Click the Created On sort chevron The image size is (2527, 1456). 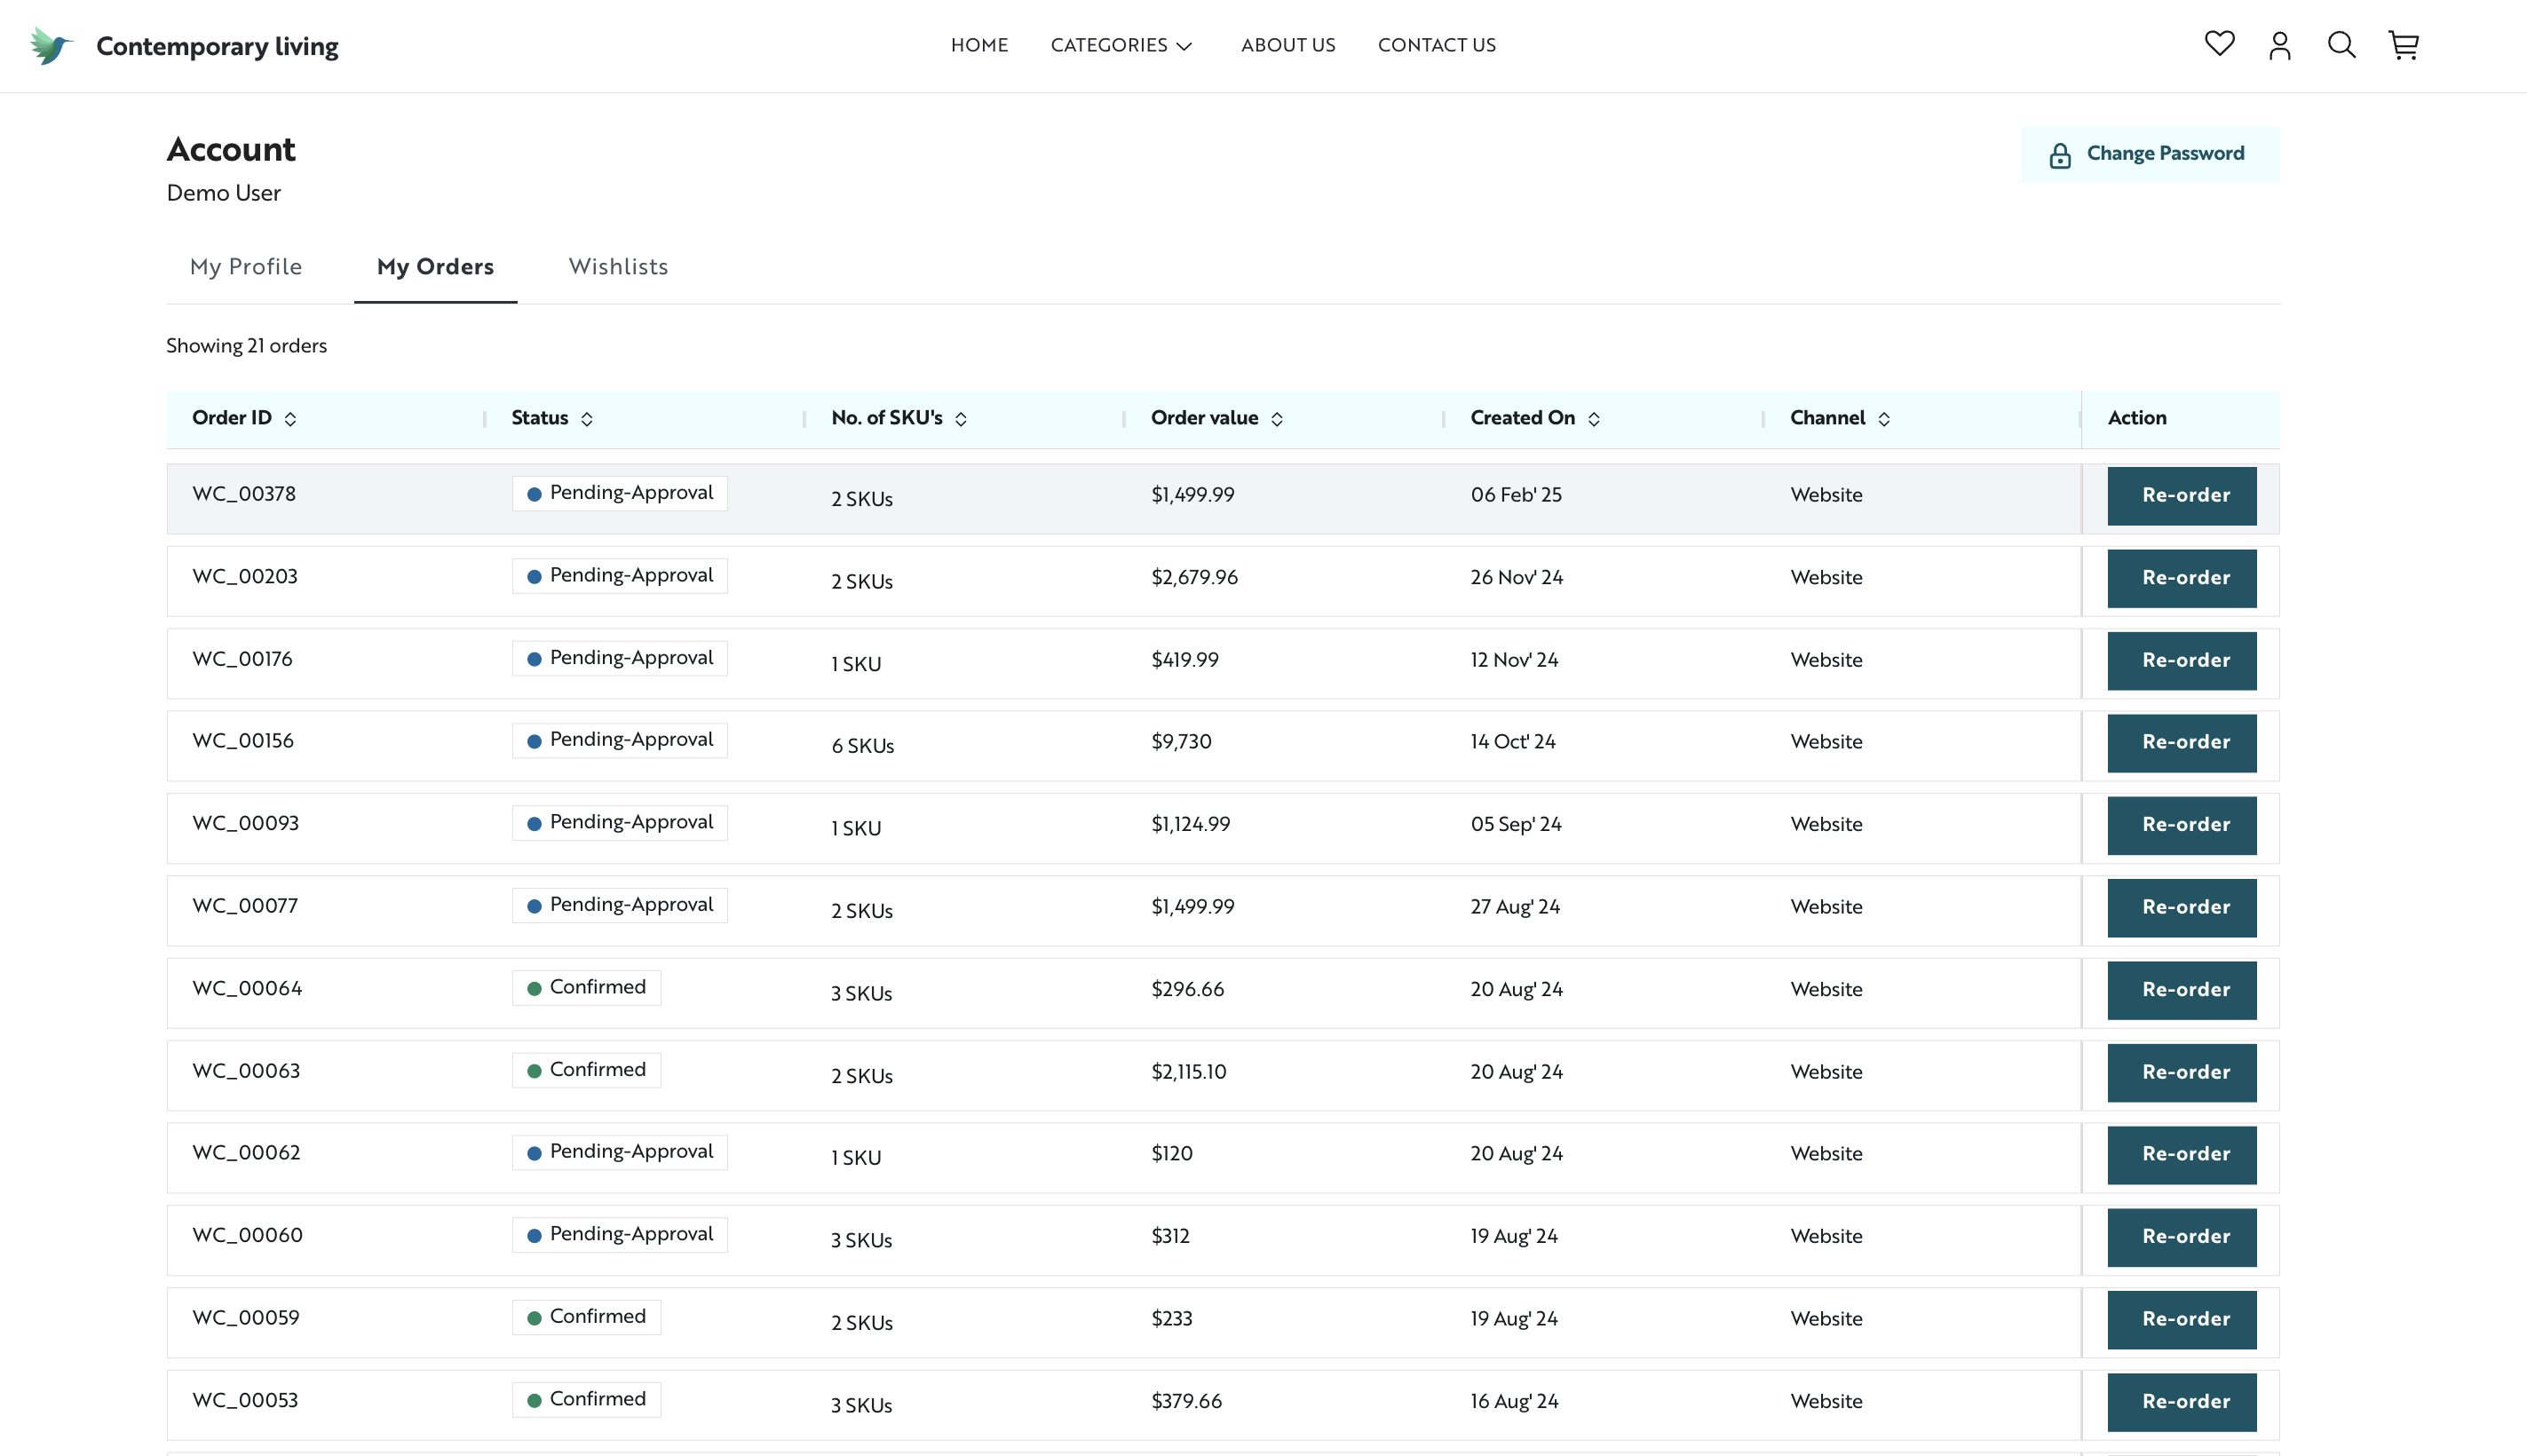pyautogui.click(x=1596, y=419)
